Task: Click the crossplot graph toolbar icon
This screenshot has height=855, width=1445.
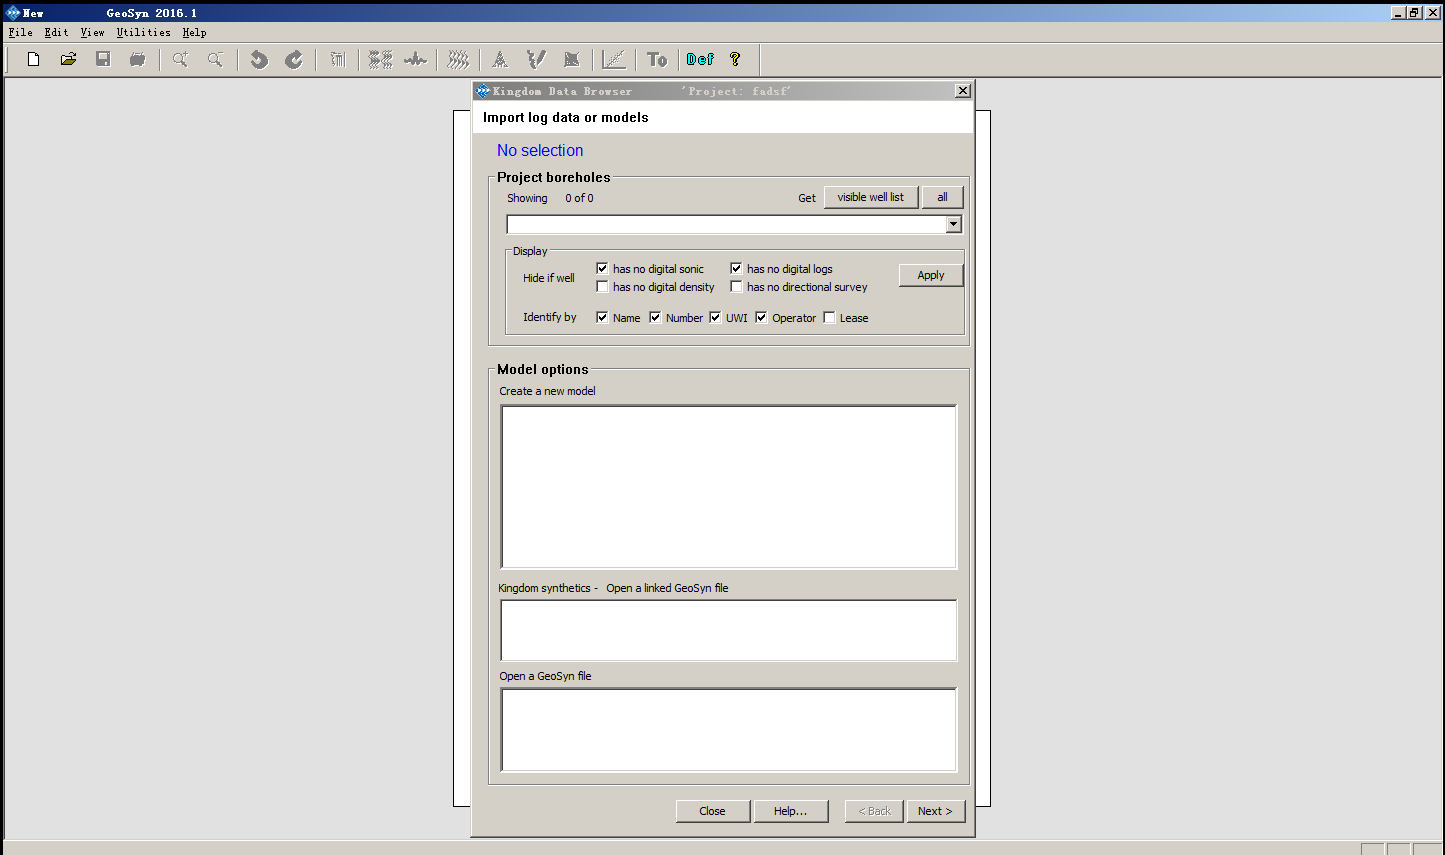Action: (x=614, y=60)
